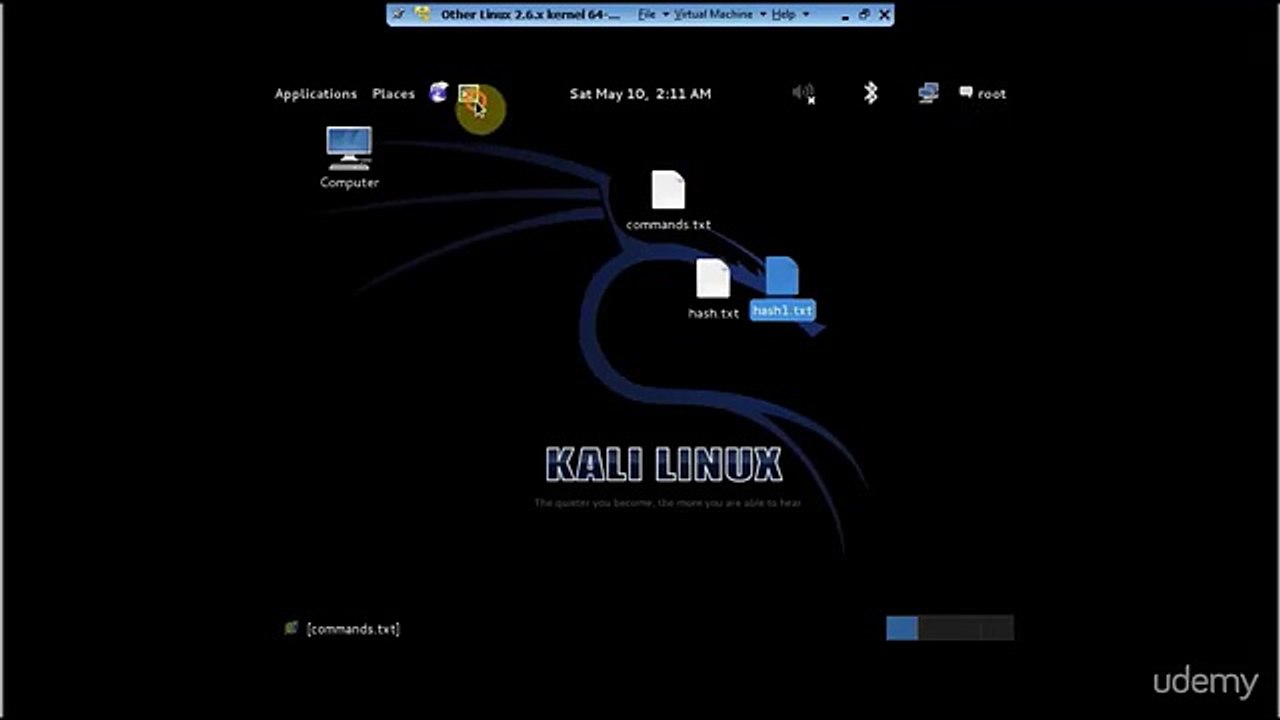Open the Applications menu
1280x720 pixels.
point(316,93)
